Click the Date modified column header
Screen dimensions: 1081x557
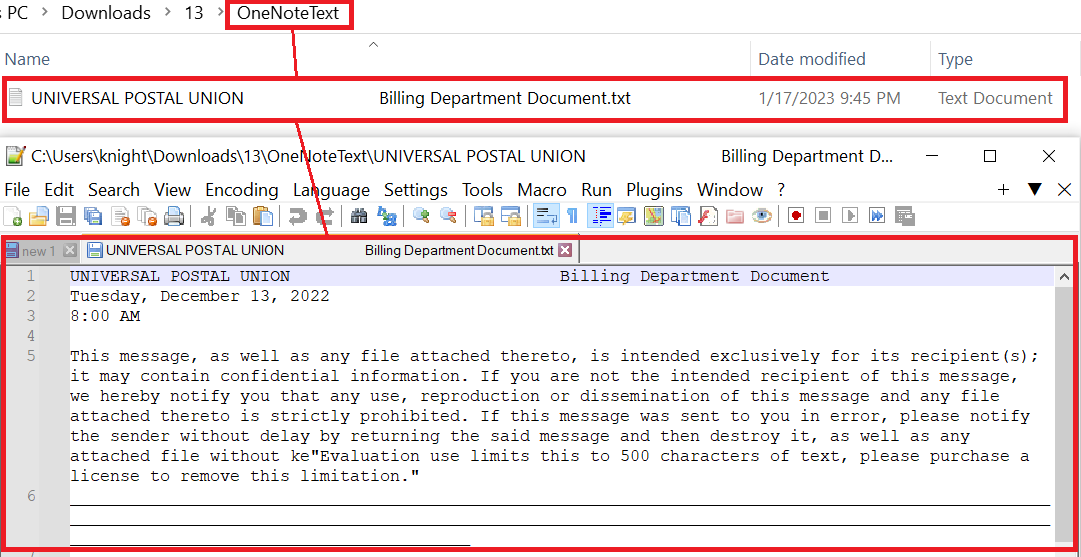[x=811, y=60]
